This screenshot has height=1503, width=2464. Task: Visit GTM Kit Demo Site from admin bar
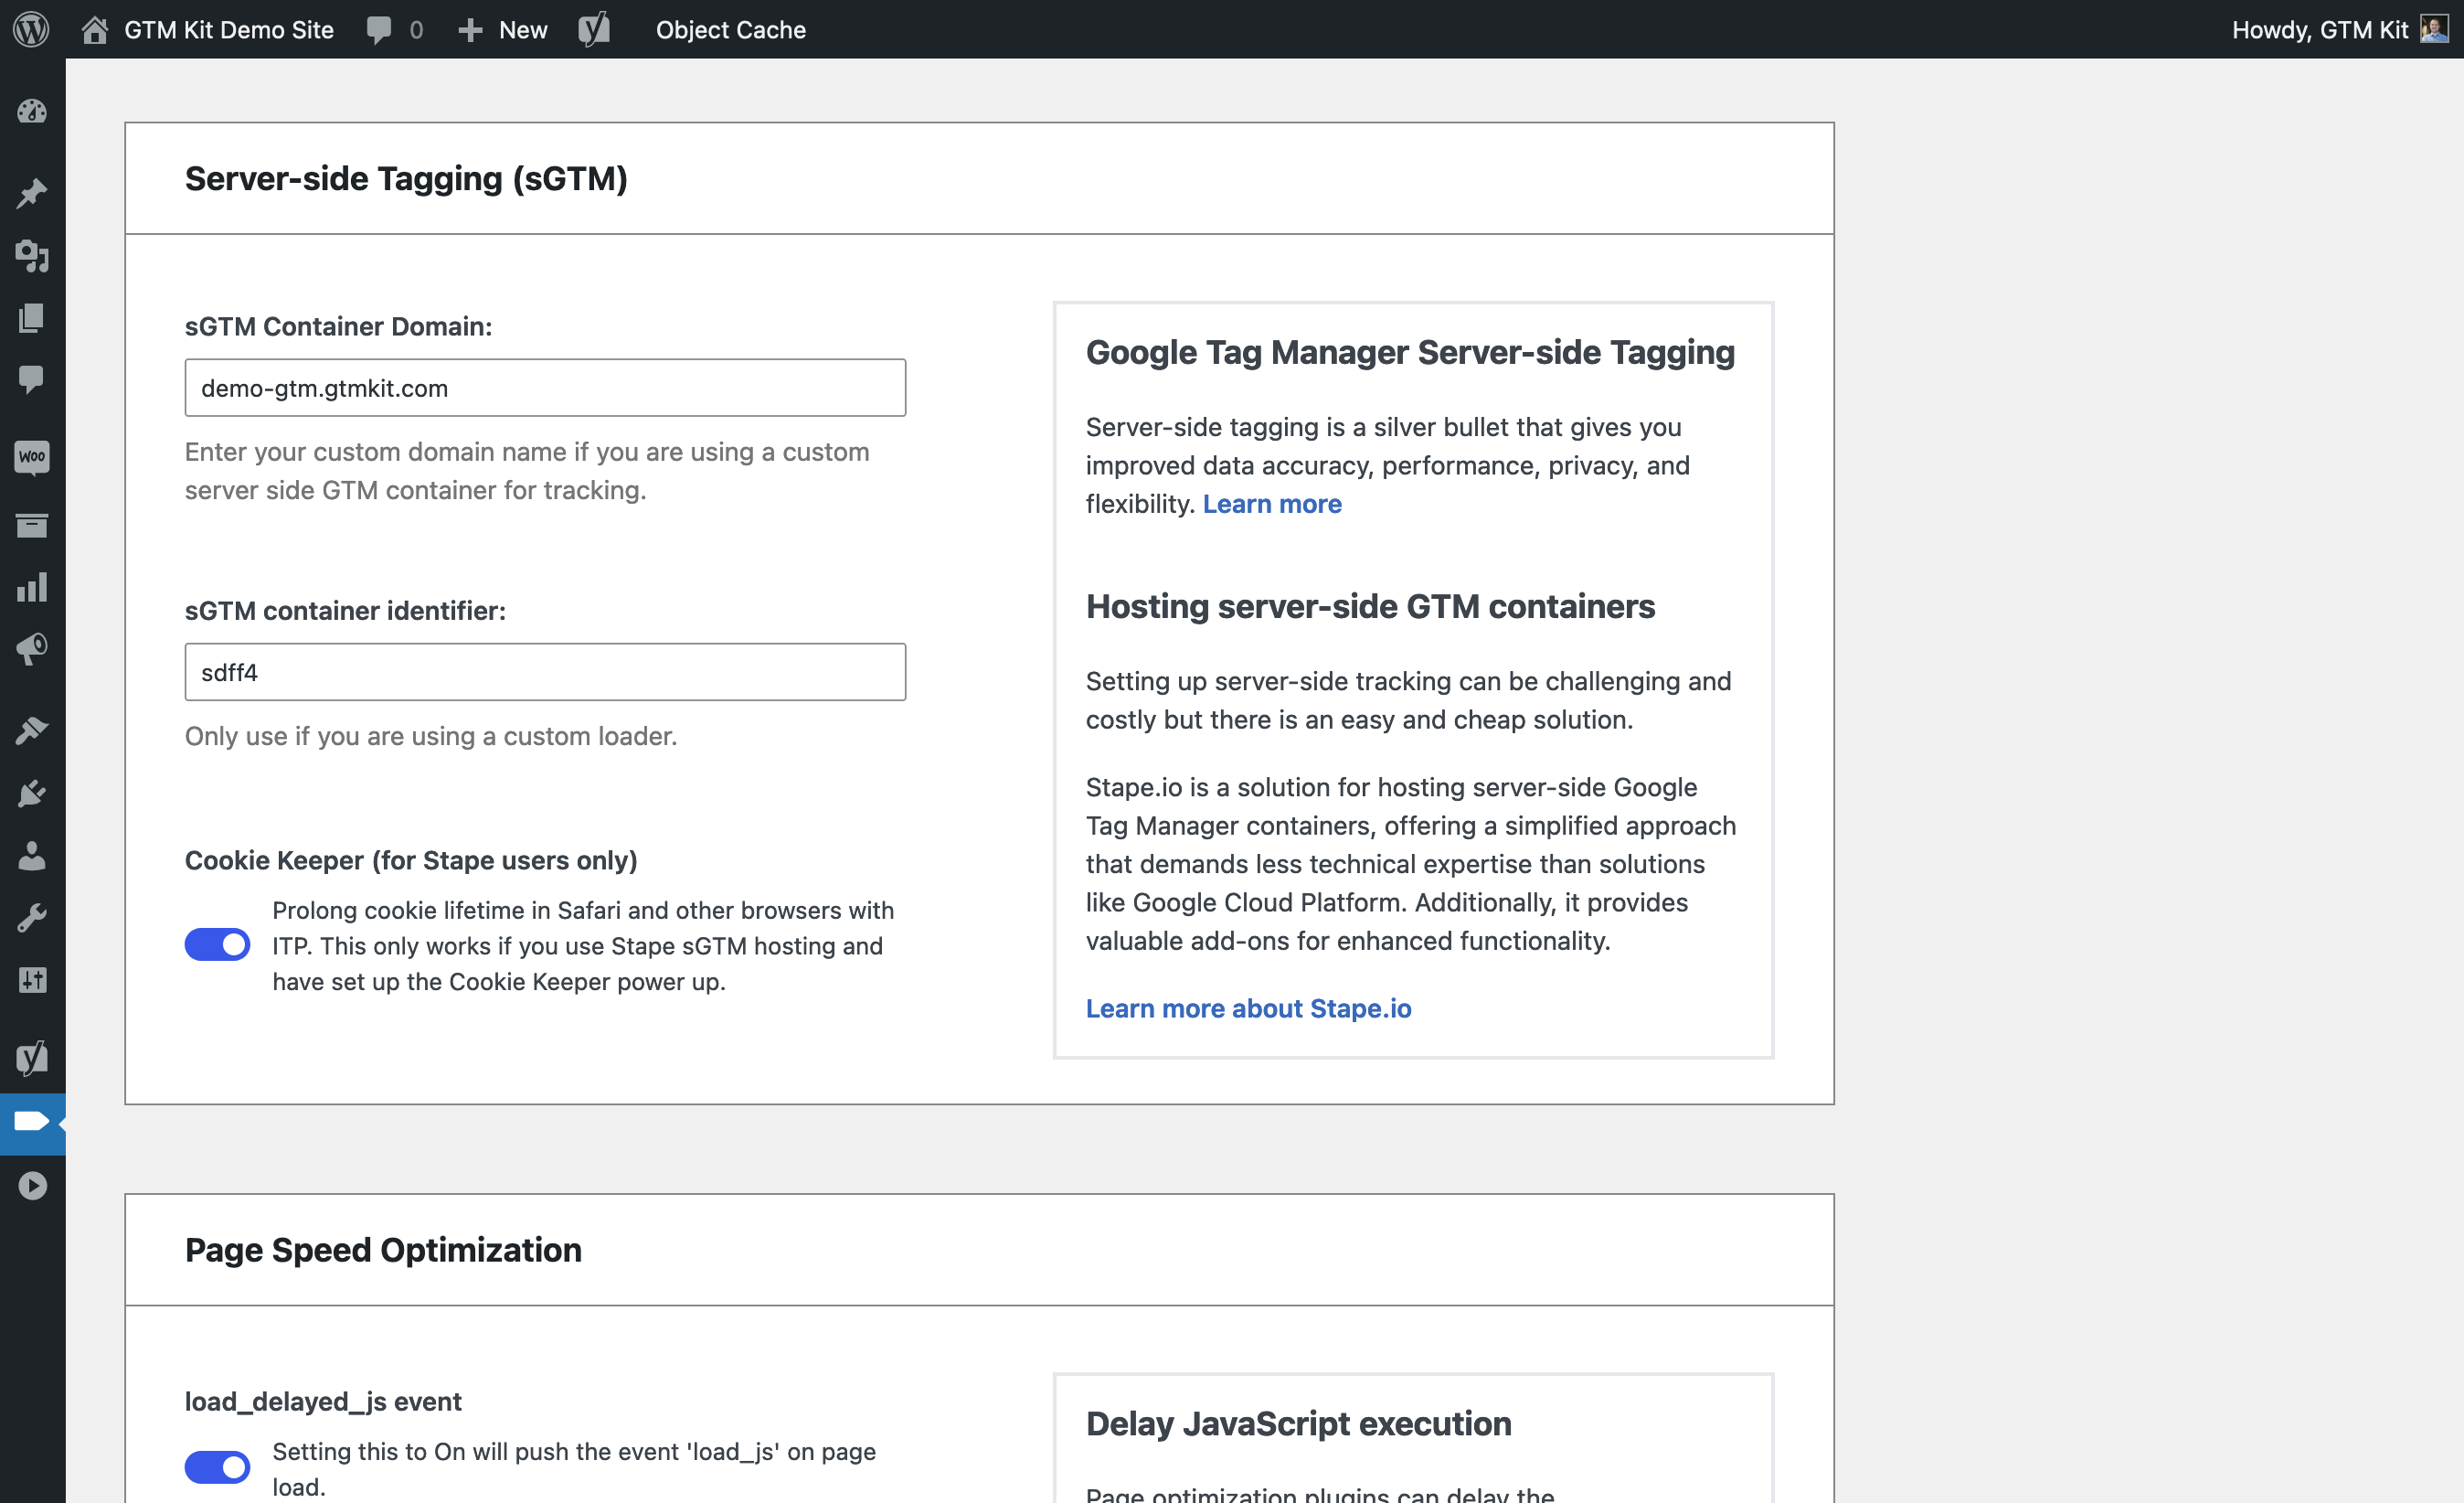tap(228, 29)
